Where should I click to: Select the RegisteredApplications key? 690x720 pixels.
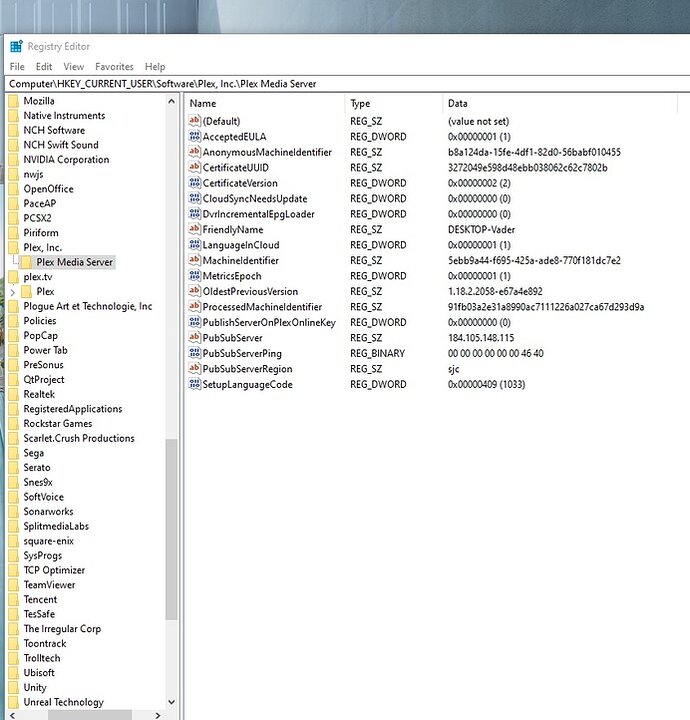(x=73, y=409)
